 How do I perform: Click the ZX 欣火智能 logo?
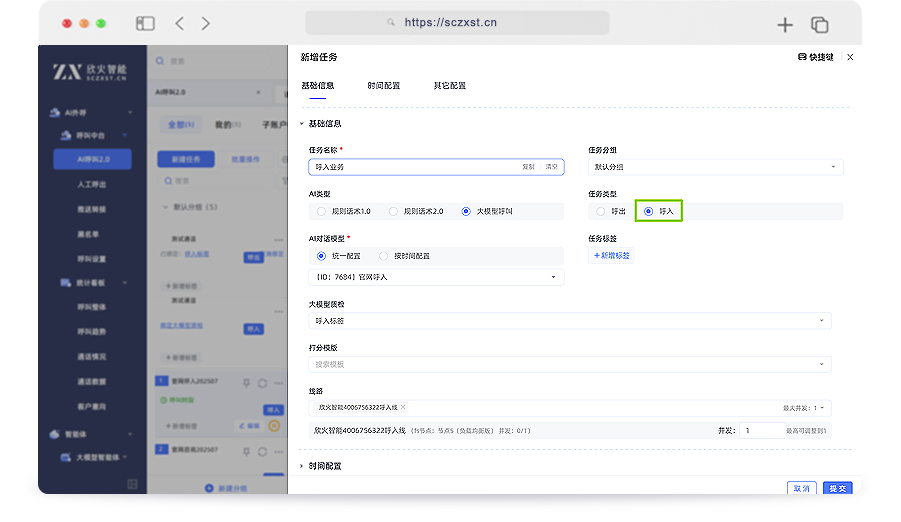[x=91, y=72]
